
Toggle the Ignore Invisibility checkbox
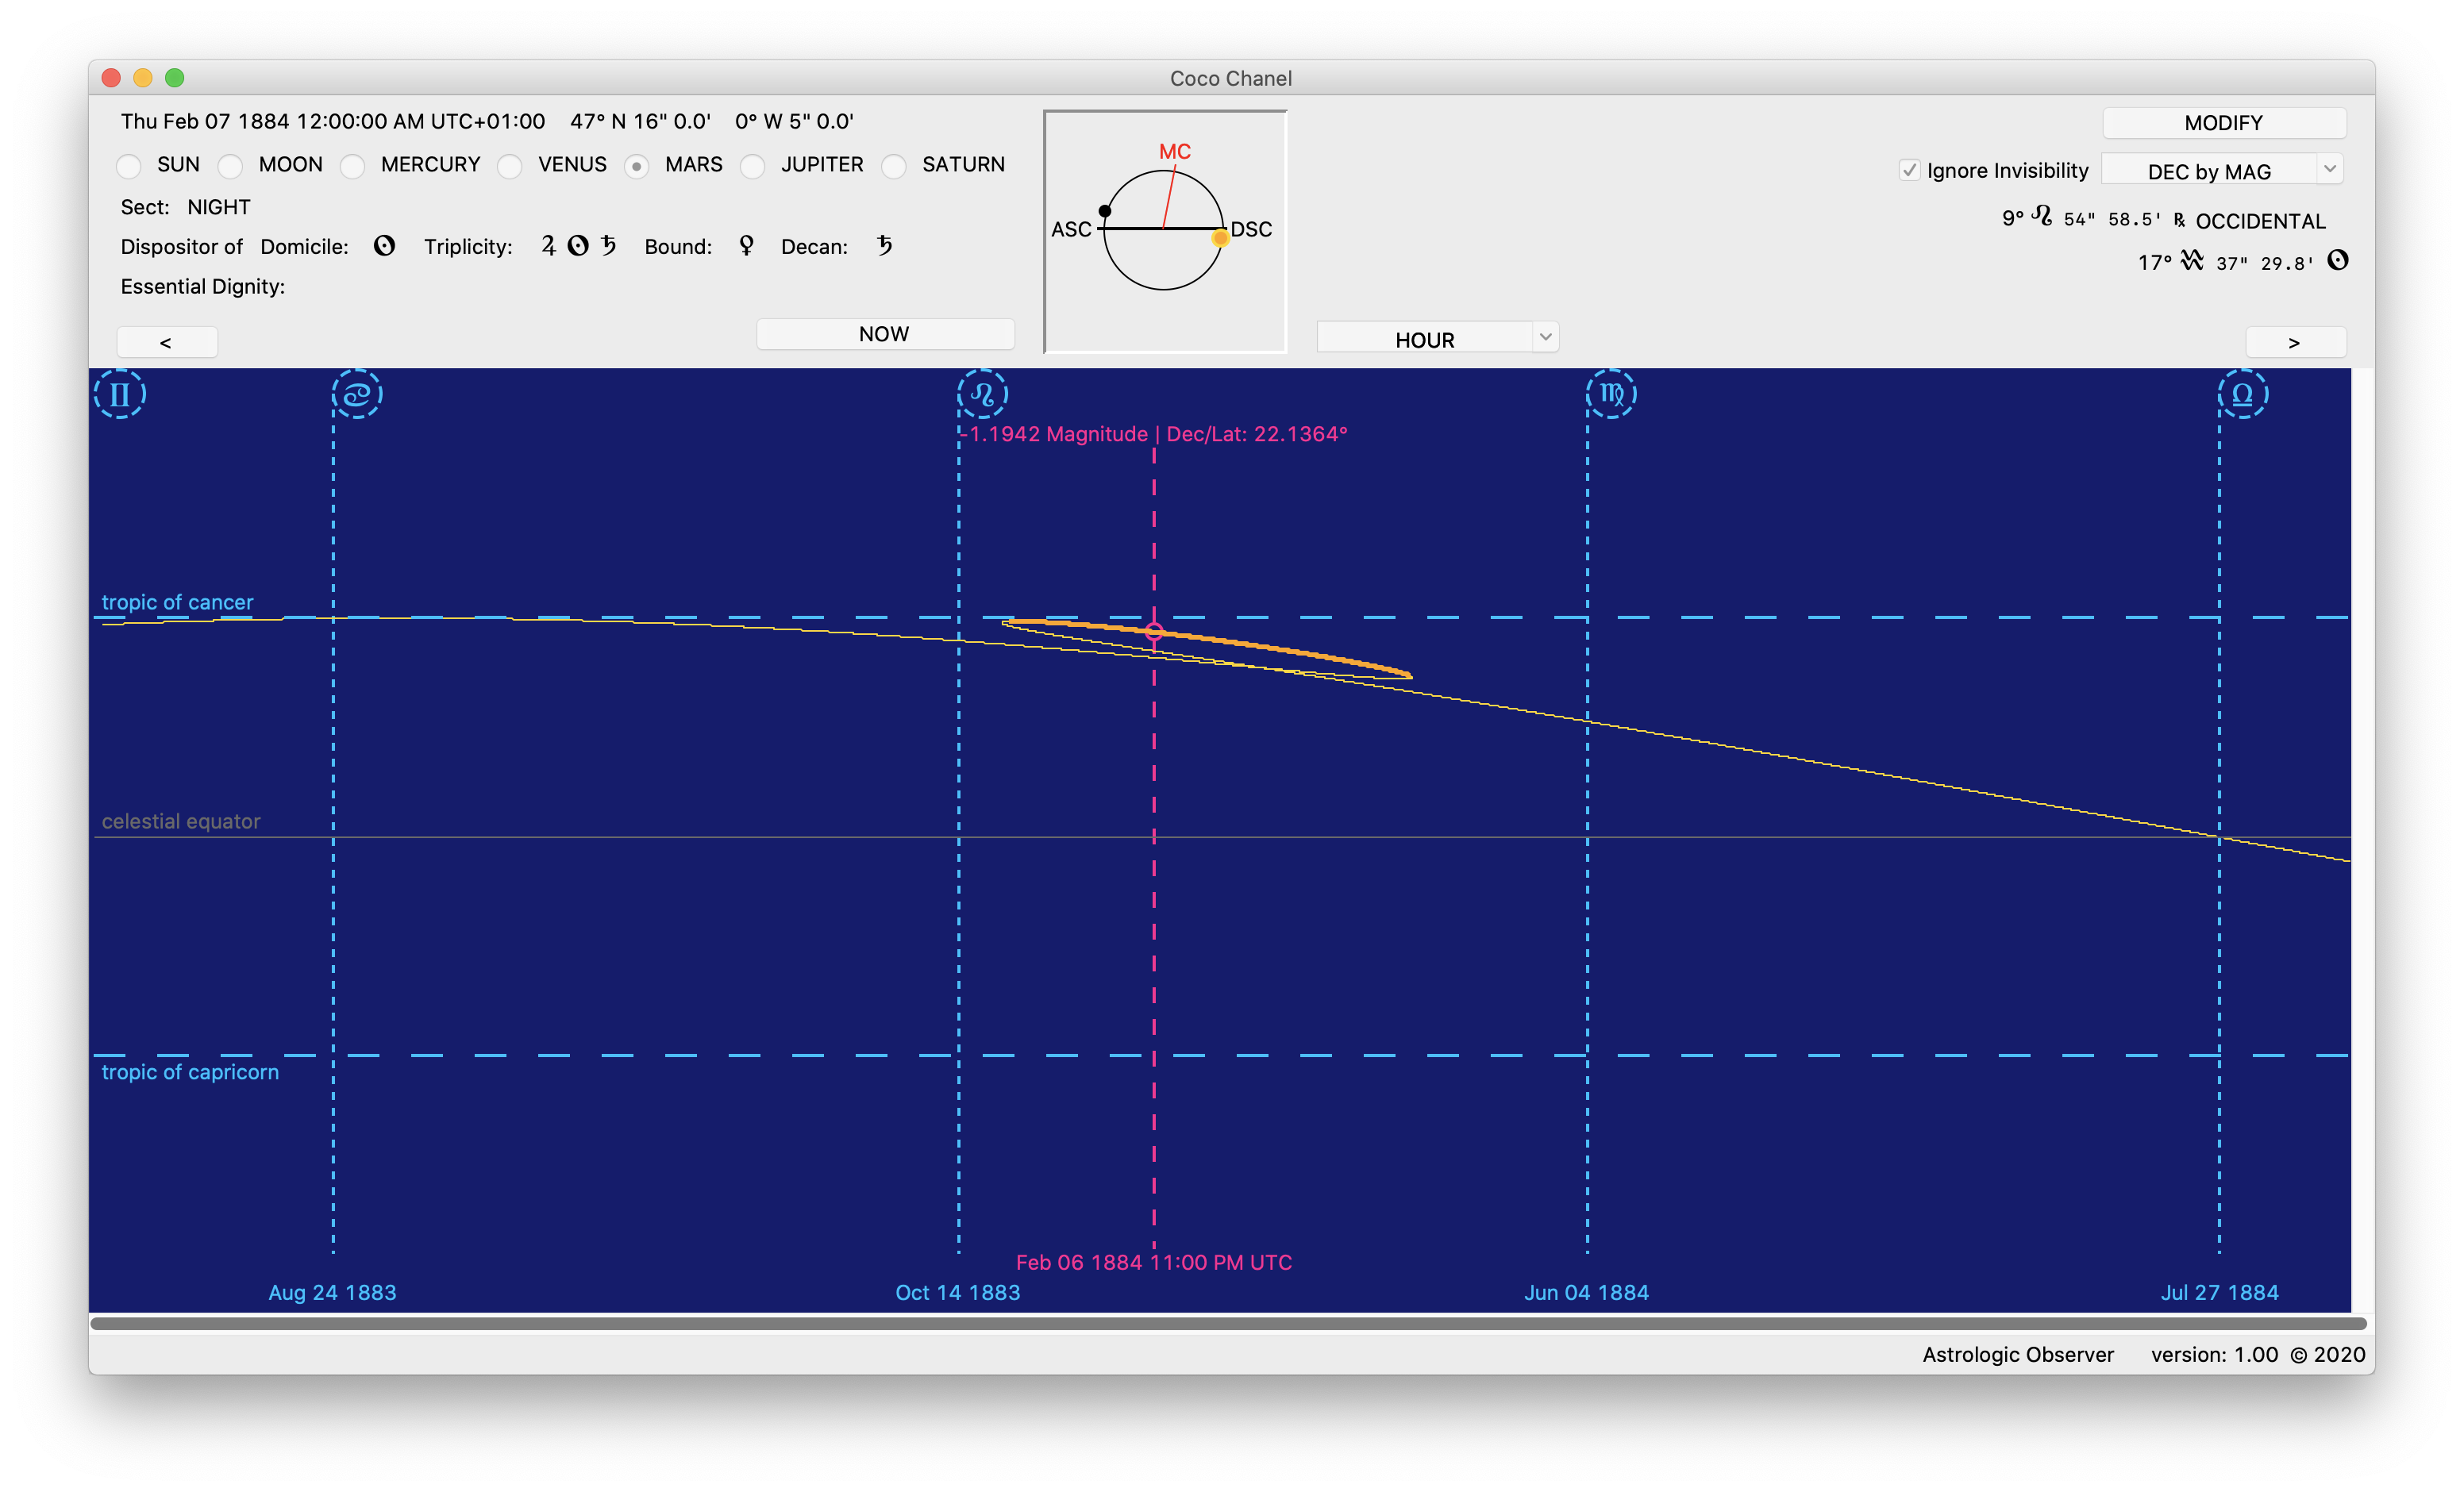pos(1909,170)
